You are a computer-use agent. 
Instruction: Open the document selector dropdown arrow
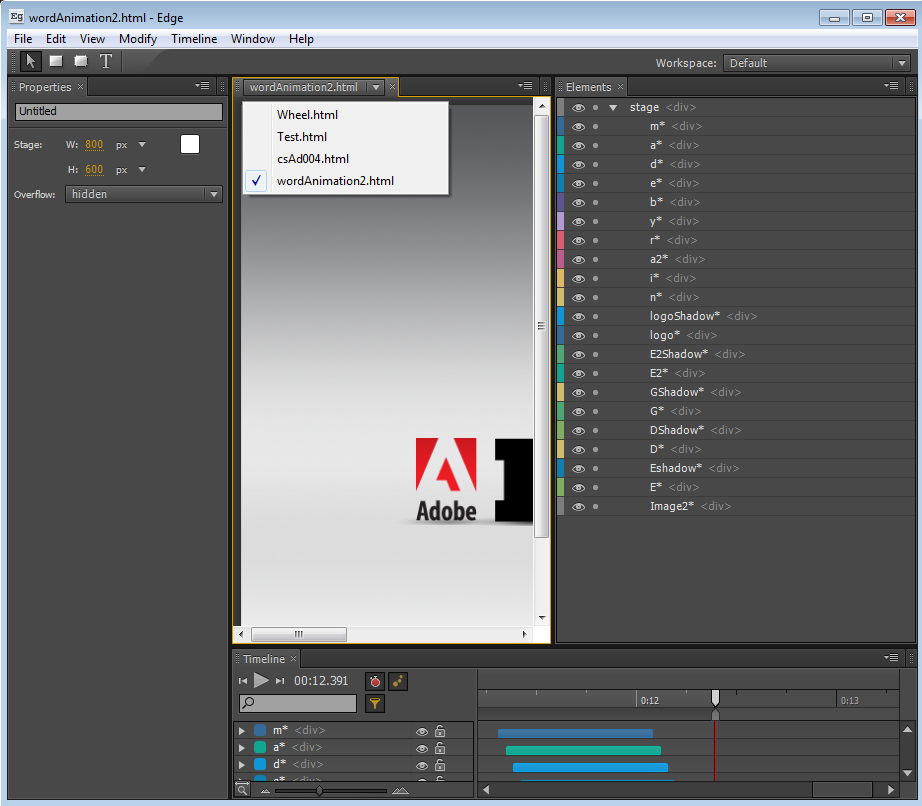(x=376, y=87)
